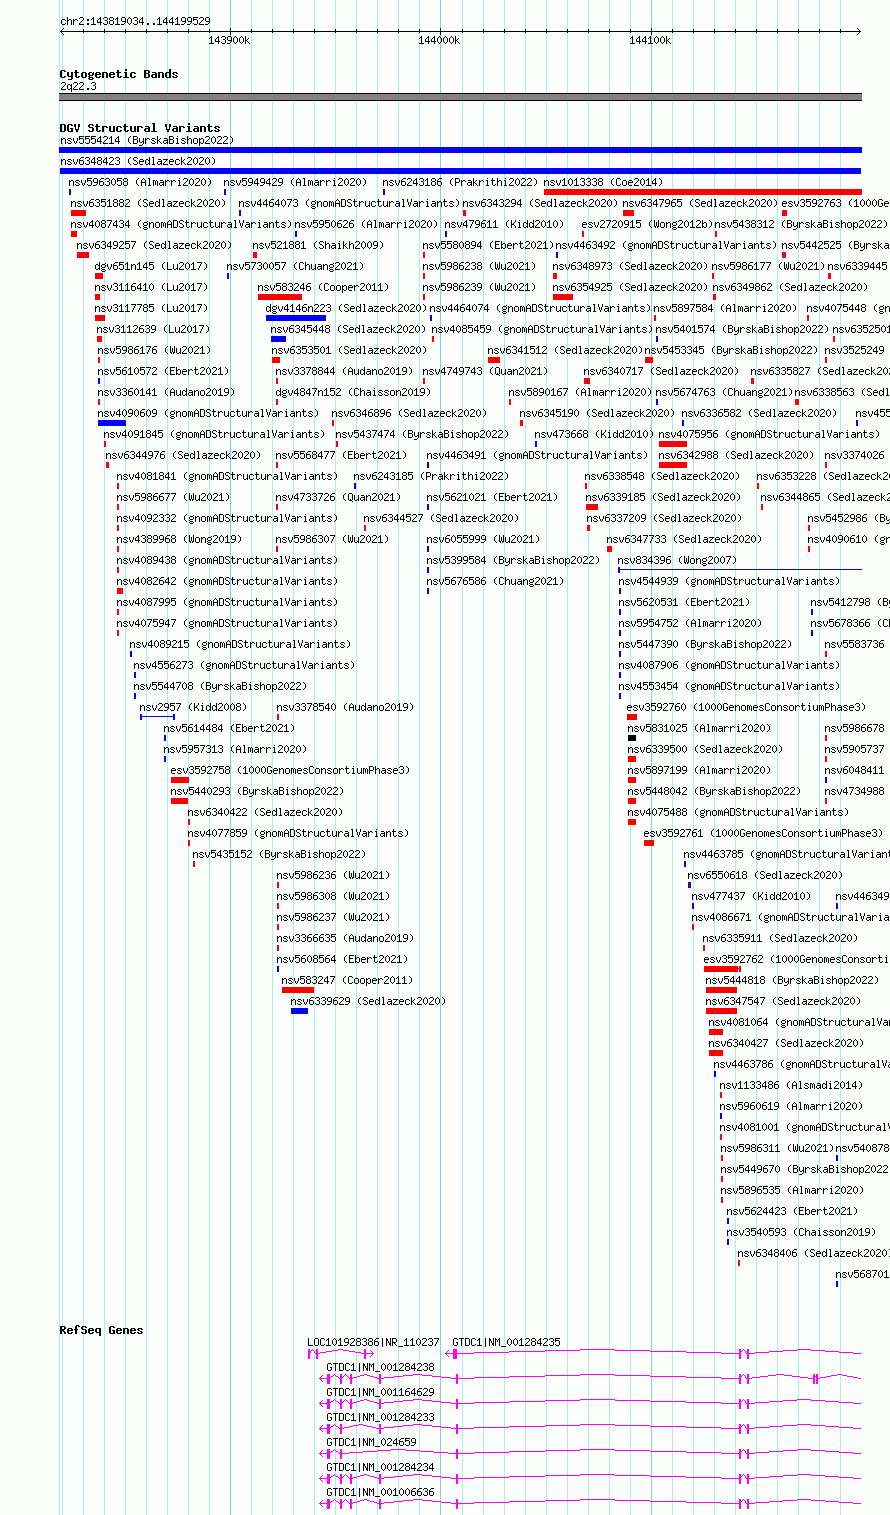Select GTDC1|NM_024659 transcript
The image size is (890, 1515).
371,1442
